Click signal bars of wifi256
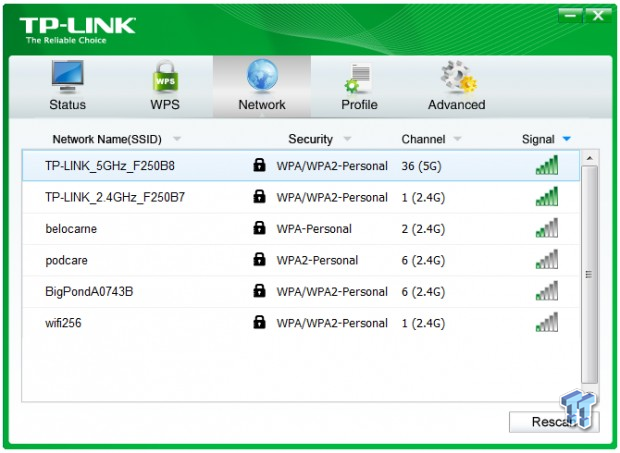The height and width of the screenshot is (453, 620). (547, 322)
